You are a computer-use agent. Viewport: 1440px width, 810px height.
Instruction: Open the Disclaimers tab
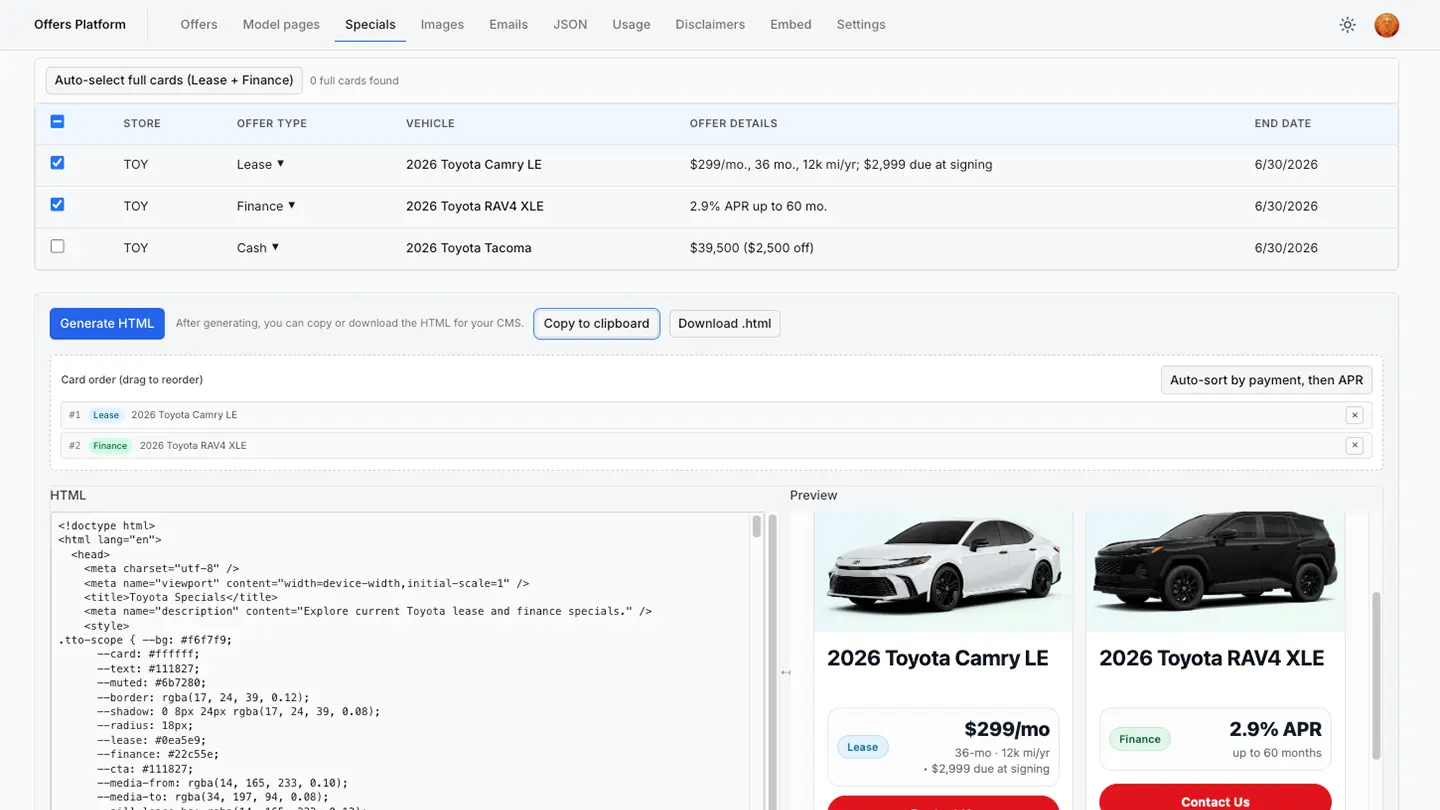click(710, 24)
